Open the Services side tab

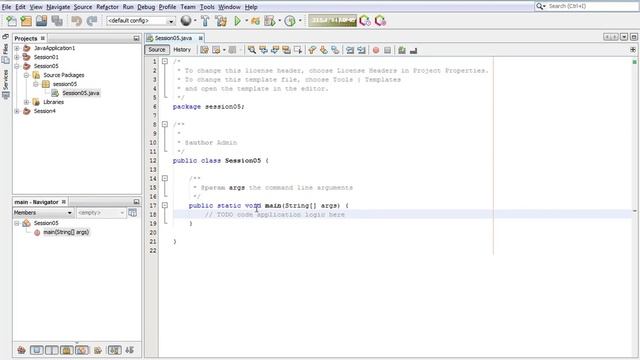[x=5, y=83]
